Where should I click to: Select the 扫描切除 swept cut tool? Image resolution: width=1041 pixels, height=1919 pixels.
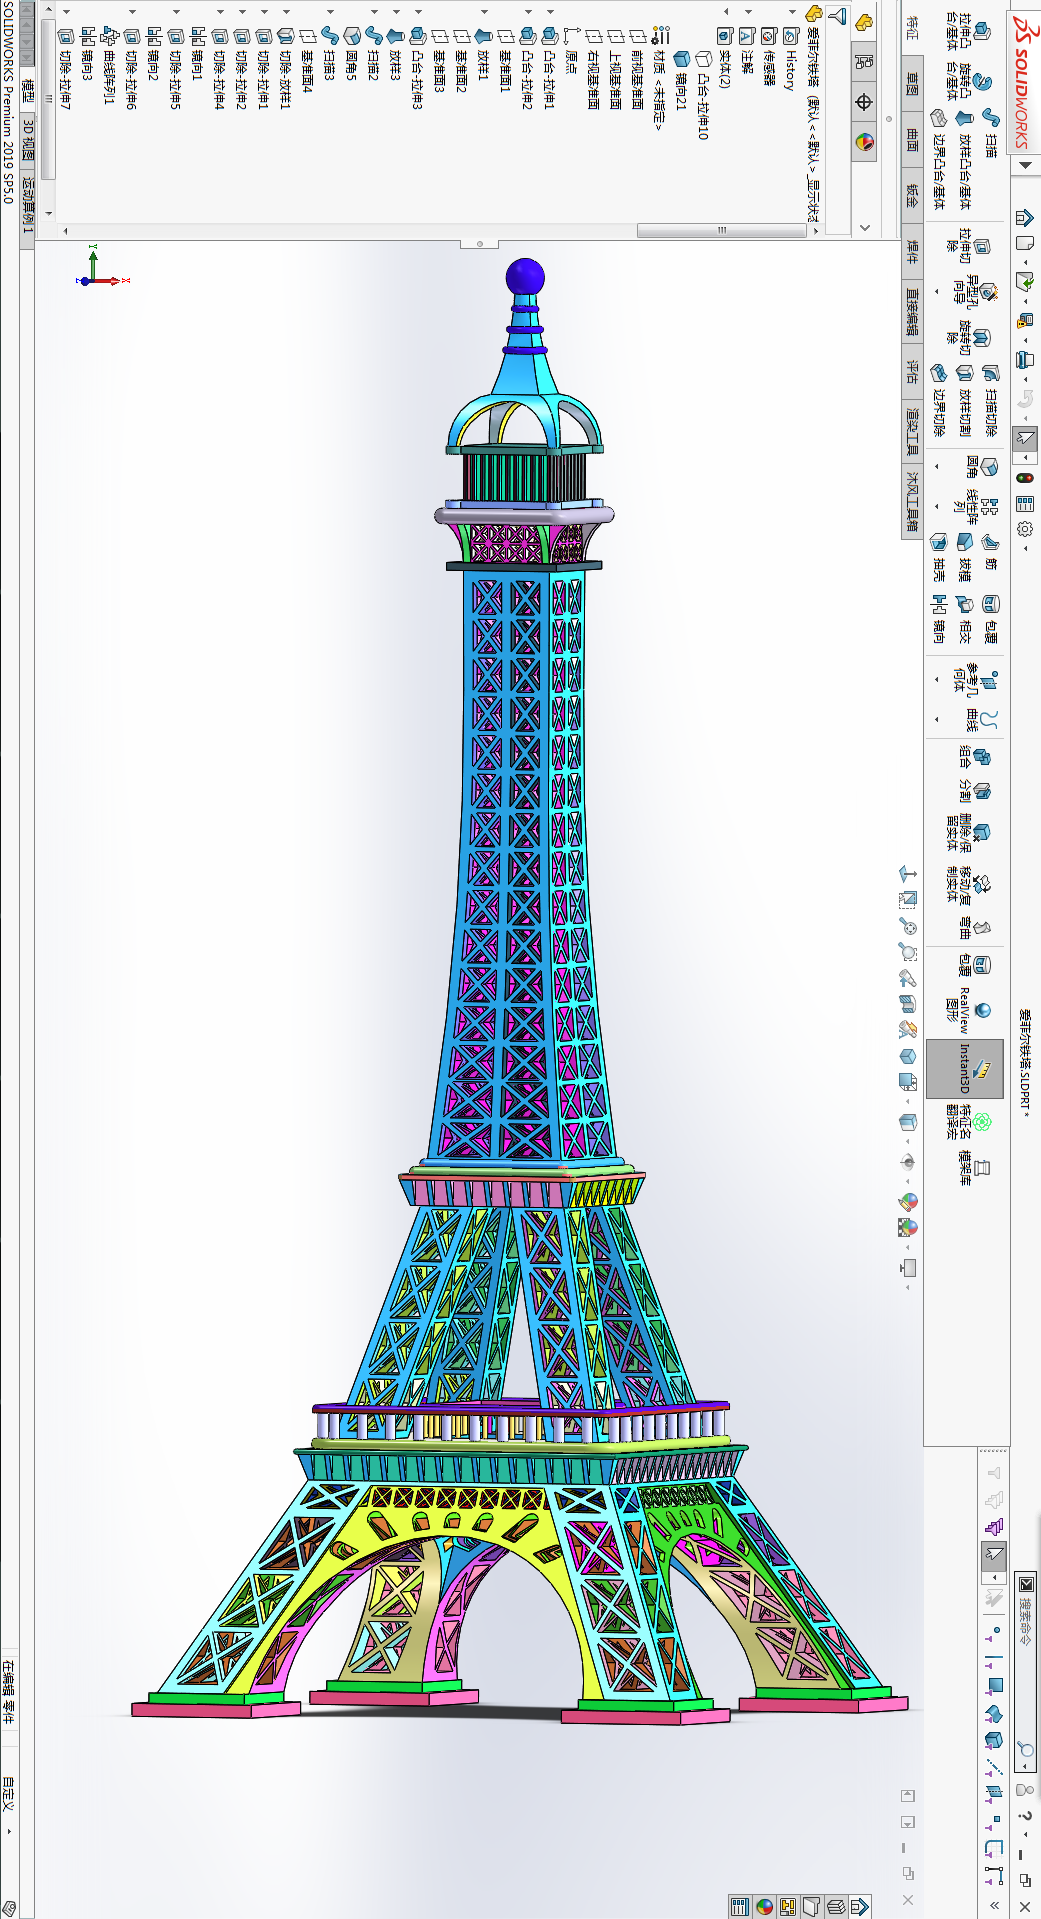point(990,400)
